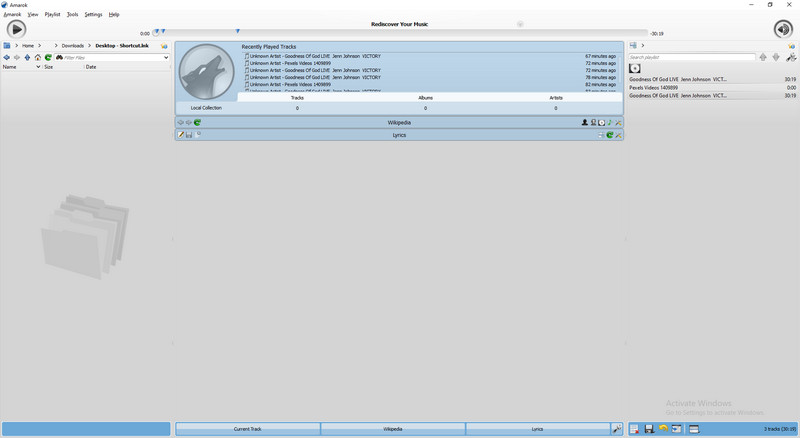Click Downloads in the breadcrumb path
The height and width of the screenshot is (438, 800).
[72, 45]
